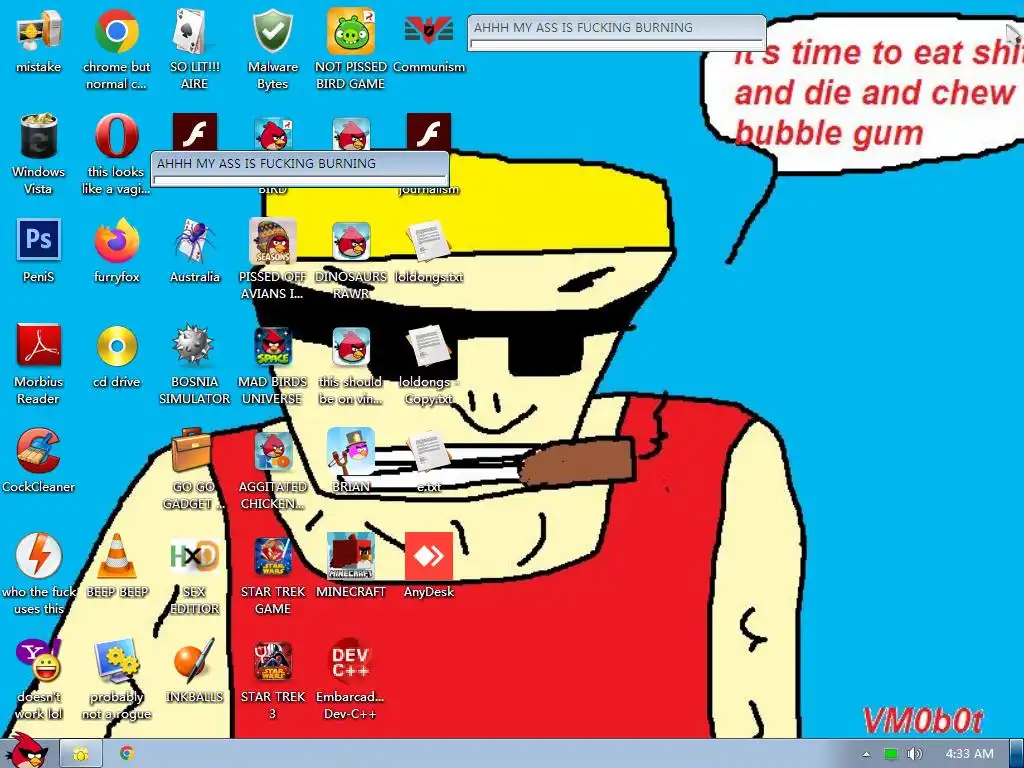Open the BRIAN slingshot bird icon
Screen dimensions: 1024x768
tap(351, 450)
